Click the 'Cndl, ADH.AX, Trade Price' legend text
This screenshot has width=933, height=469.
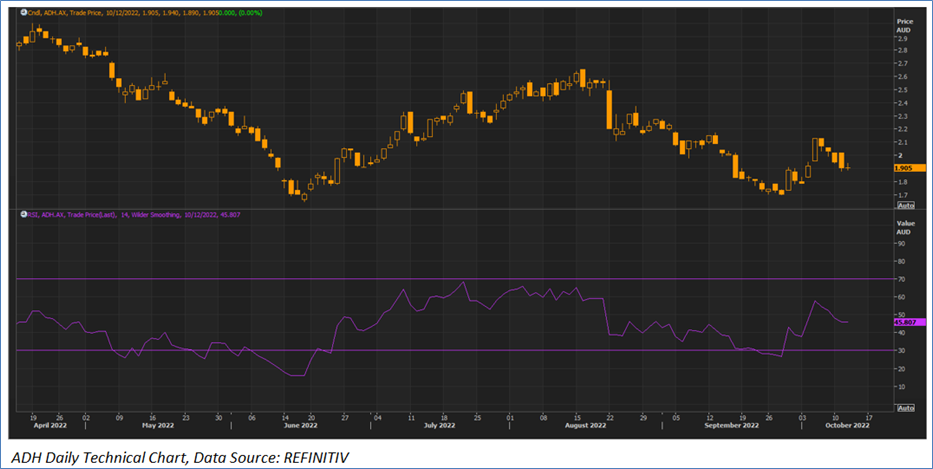pyautogui.click(x=65, y=12)
